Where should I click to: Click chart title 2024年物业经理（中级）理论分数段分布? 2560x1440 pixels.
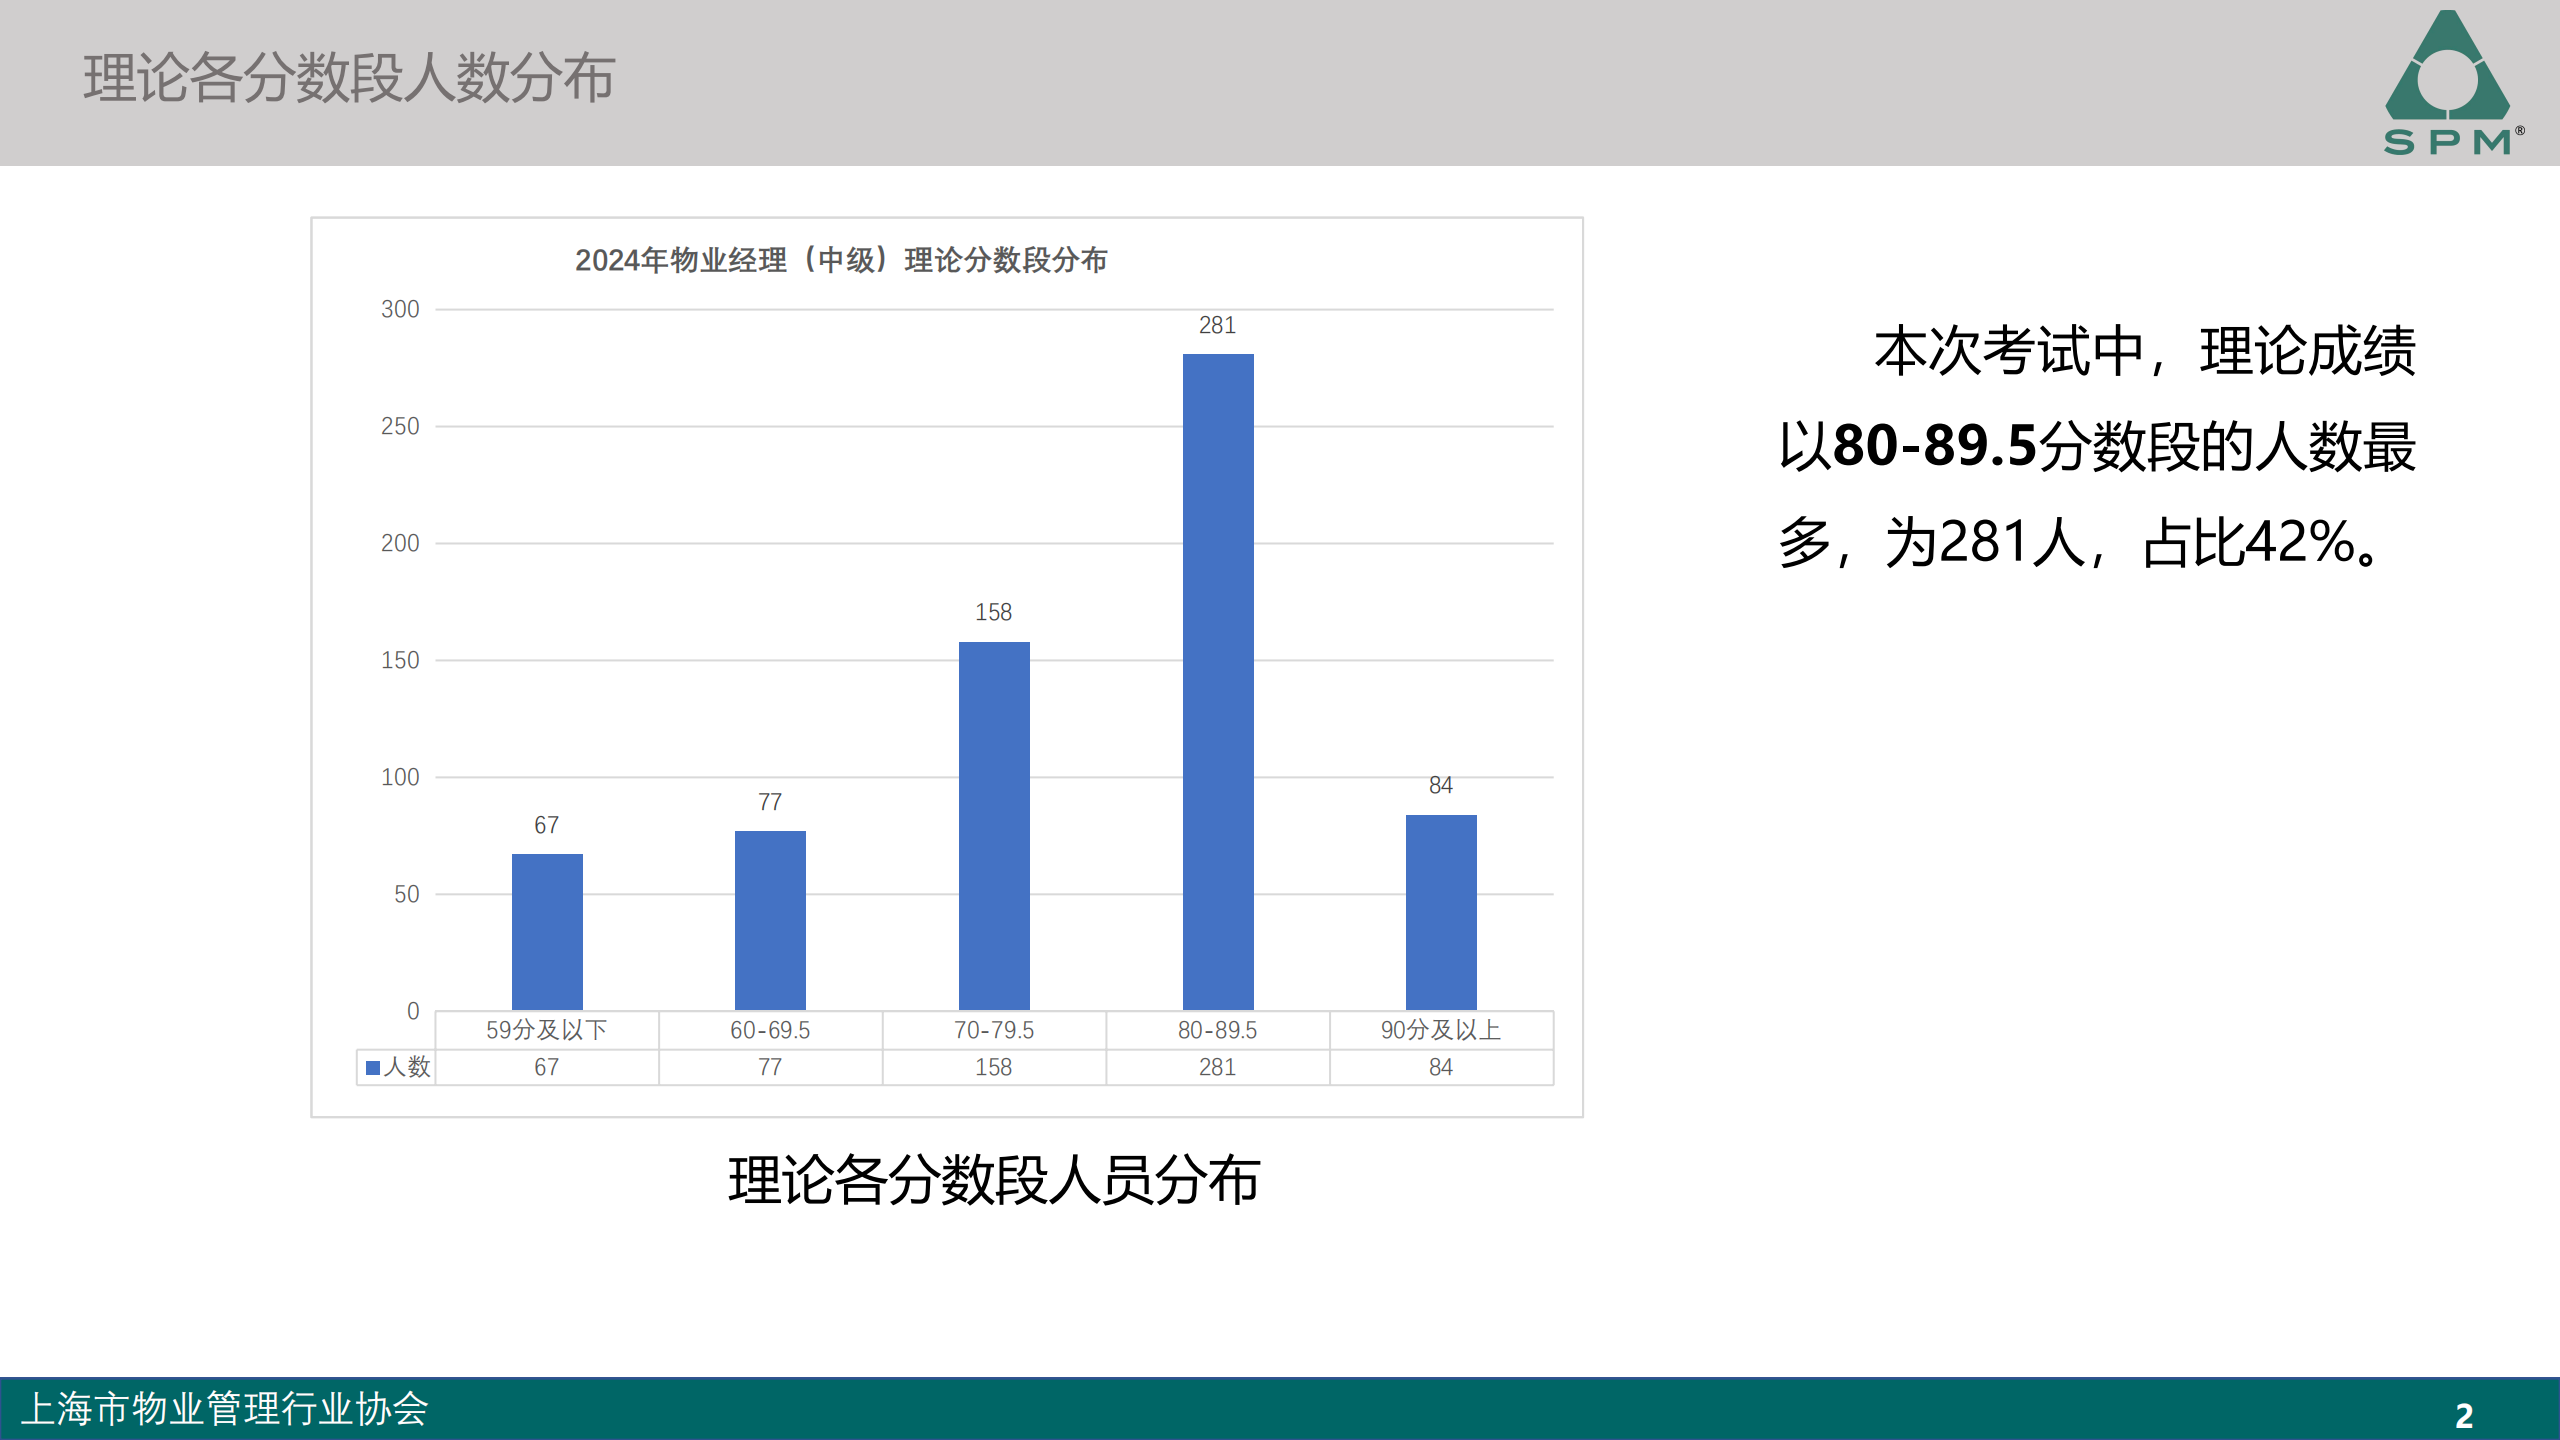point(841,260)
